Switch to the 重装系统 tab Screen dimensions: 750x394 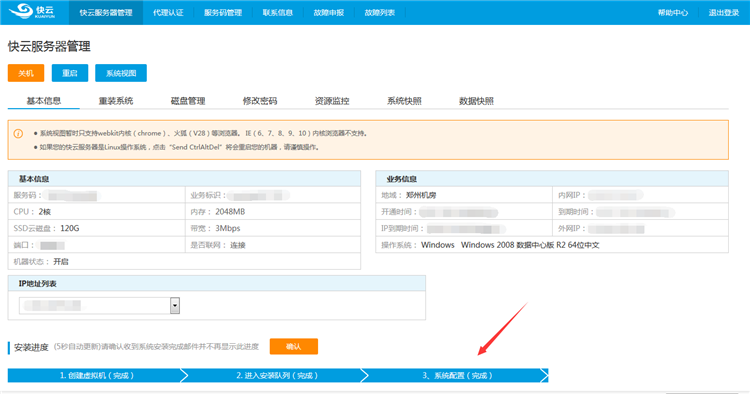[x=116, y=101]
